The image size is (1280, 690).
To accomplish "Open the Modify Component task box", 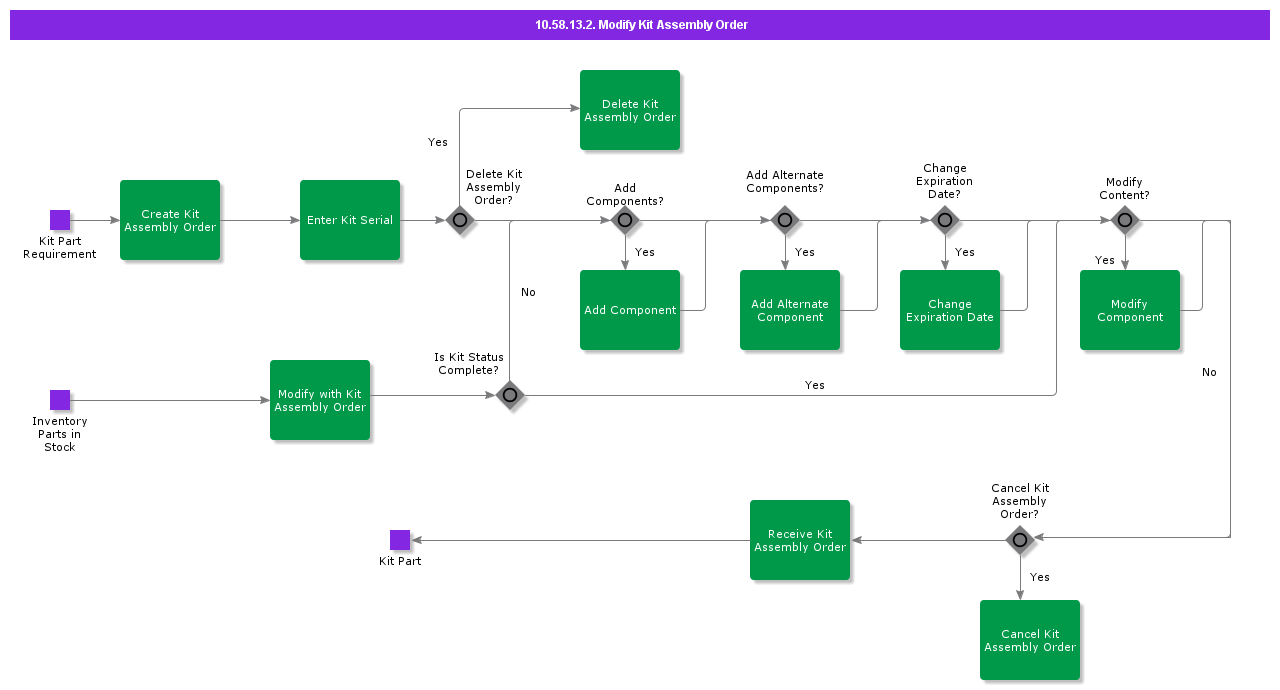I will click(x=1130, y=310).
